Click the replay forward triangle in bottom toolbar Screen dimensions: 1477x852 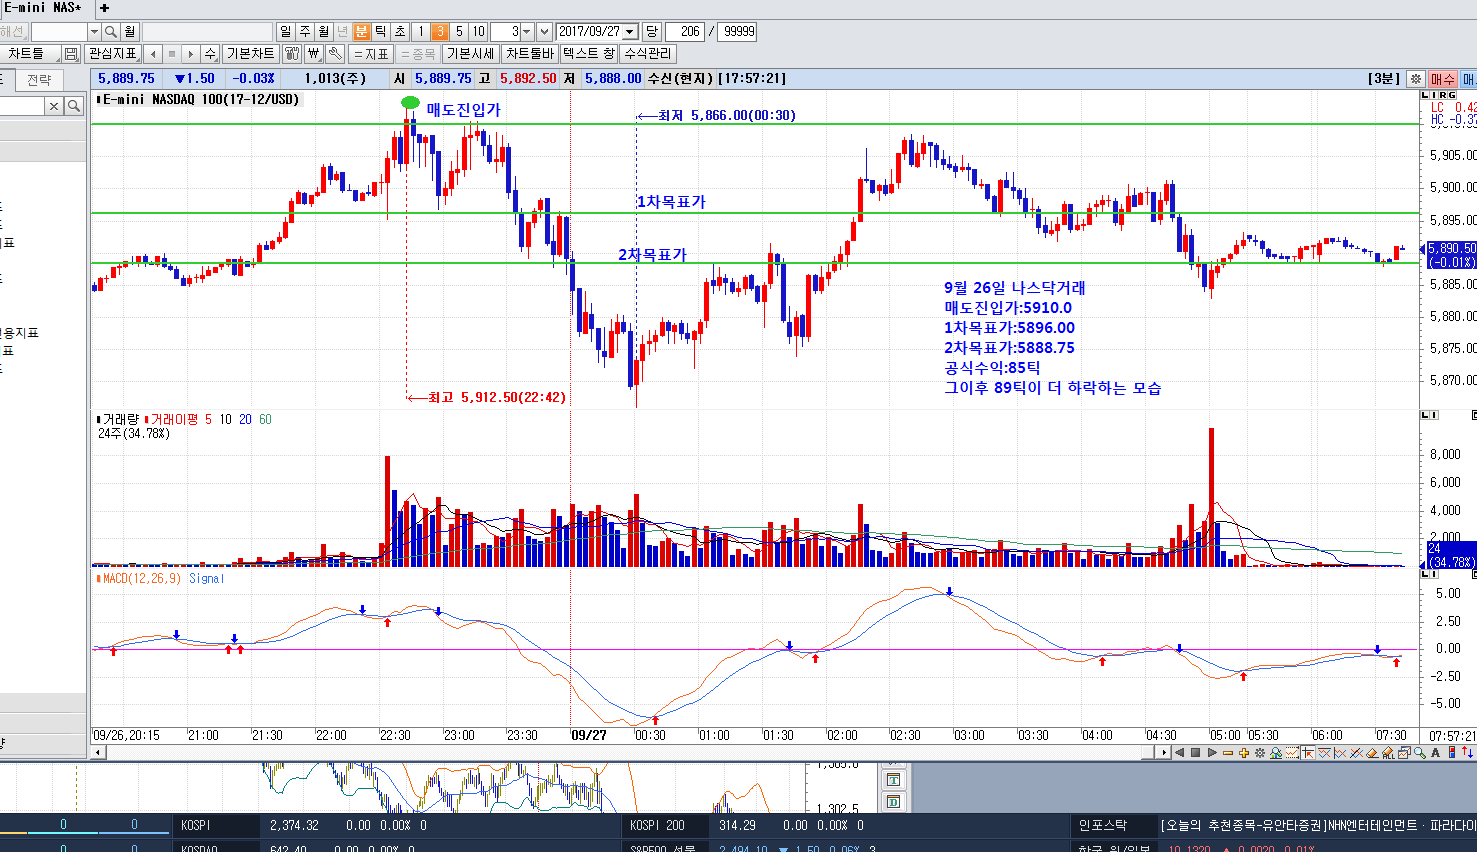(x=1212, y=753)
